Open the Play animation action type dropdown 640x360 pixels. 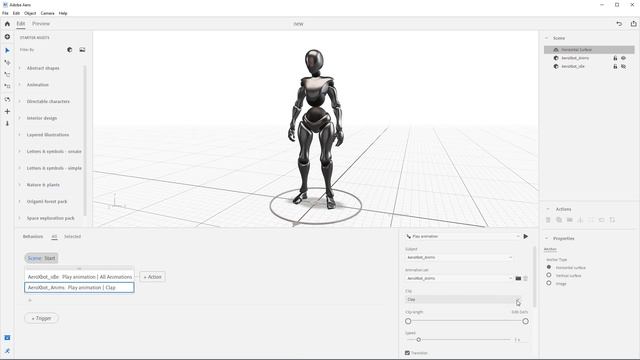463,236
